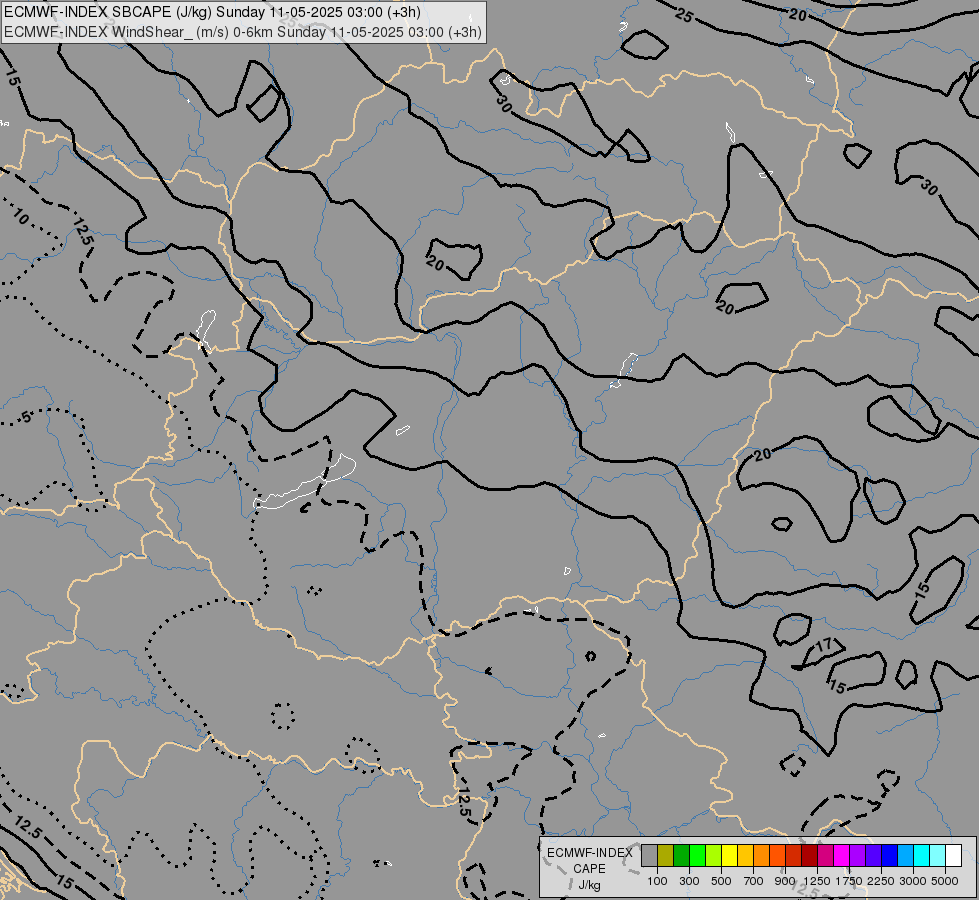This screenshot has width=979, height=900.
Task: Select the olive swatch in the CAPE legend
Action: 665,855
